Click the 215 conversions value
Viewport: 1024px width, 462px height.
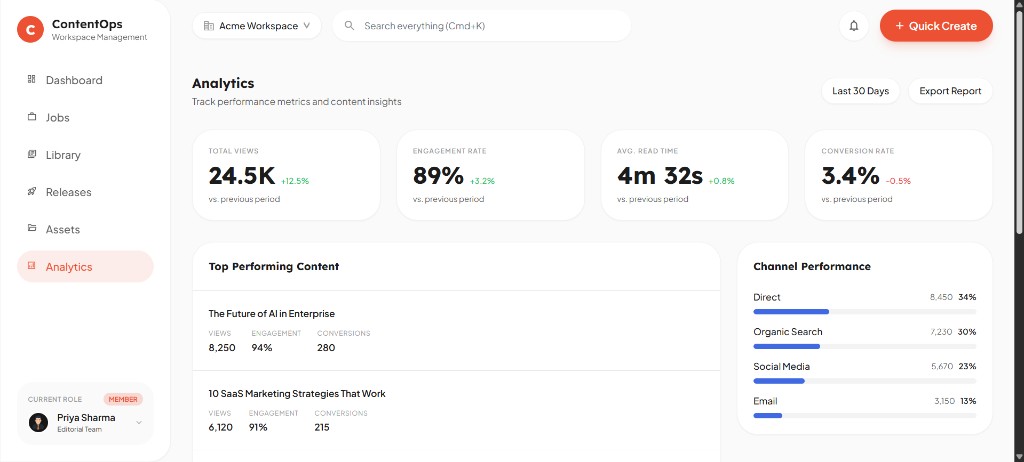[322, 427]
